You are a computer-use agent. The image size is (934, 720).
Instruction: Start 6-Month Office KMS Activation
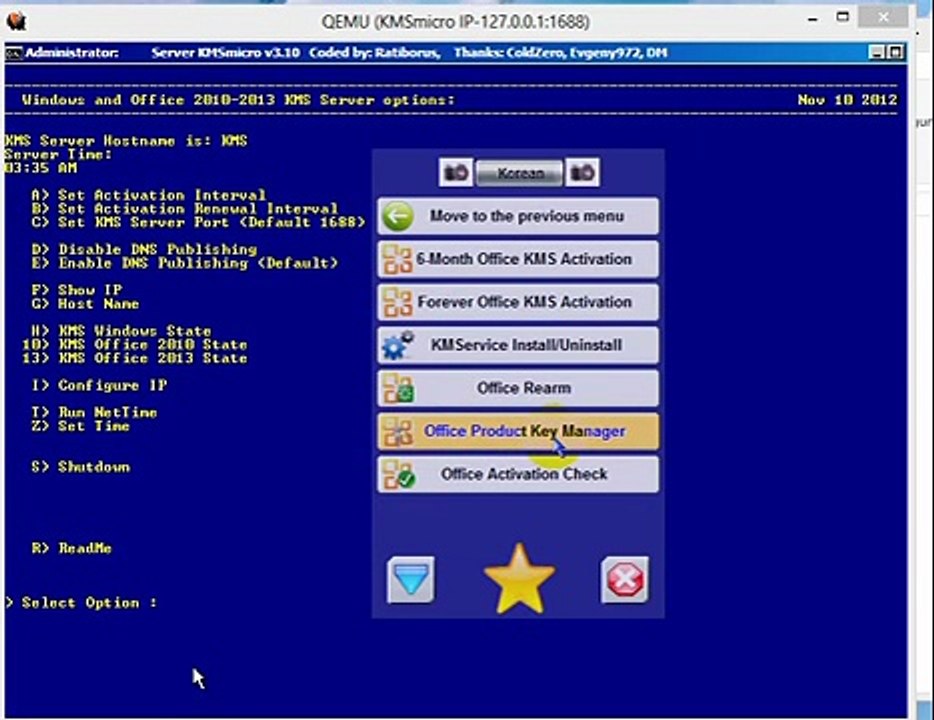(518, 259)
